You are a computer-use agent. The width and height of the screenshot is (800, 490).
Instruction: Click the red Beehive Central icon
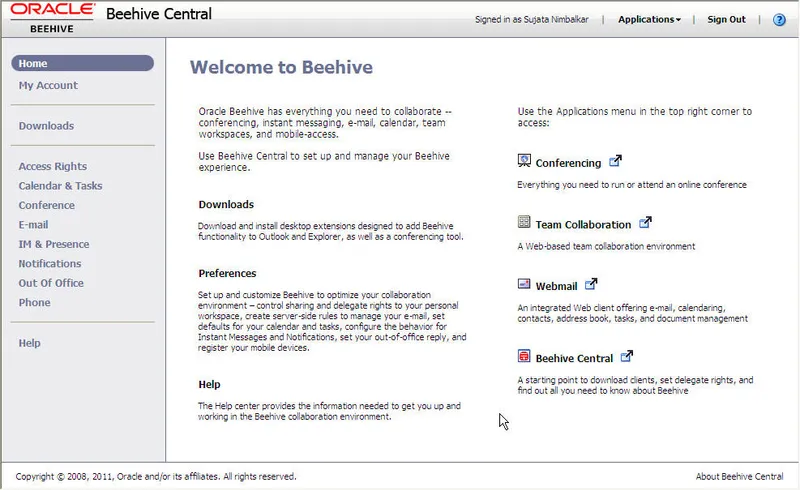click(524, 356)
